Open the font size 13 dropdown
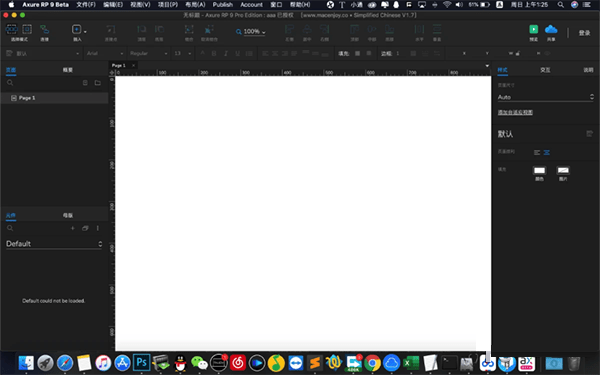This screenshot has width=600, height=375. (x=183, y=53)
